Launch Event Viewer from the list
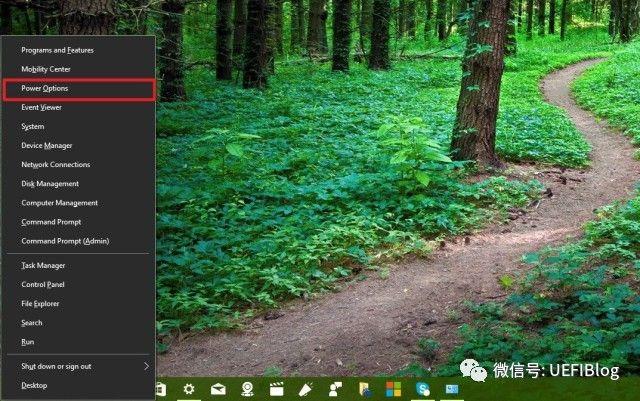The width and height of the screenshot is (640, 401). pos(78,107)
